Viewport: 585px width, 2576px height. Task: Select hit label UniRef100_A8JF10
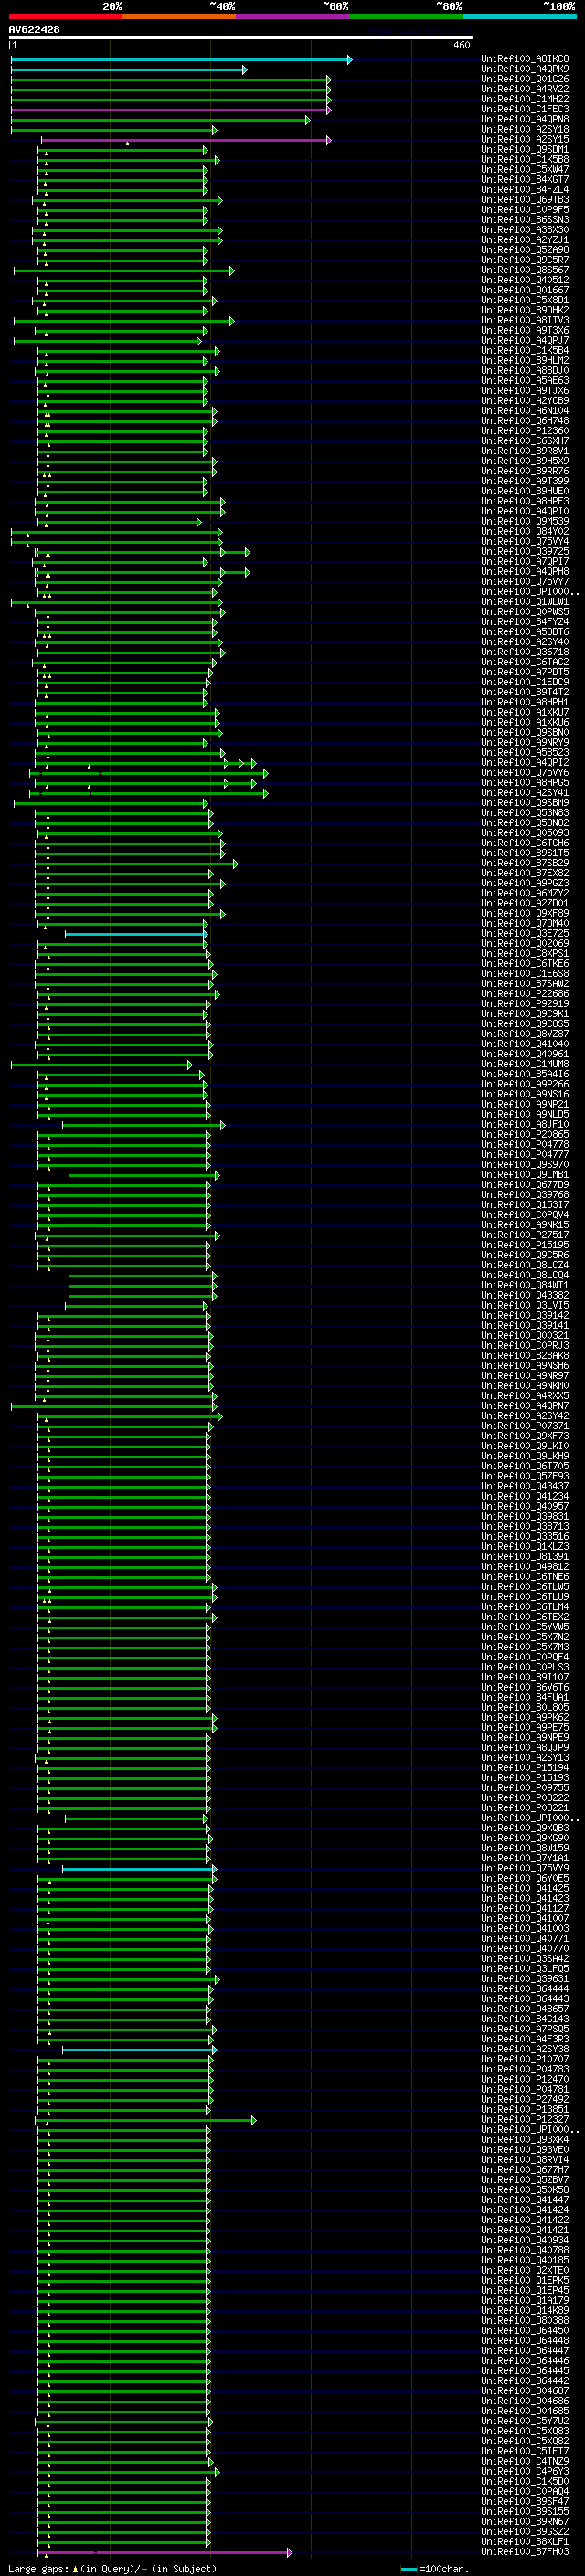525,1125
